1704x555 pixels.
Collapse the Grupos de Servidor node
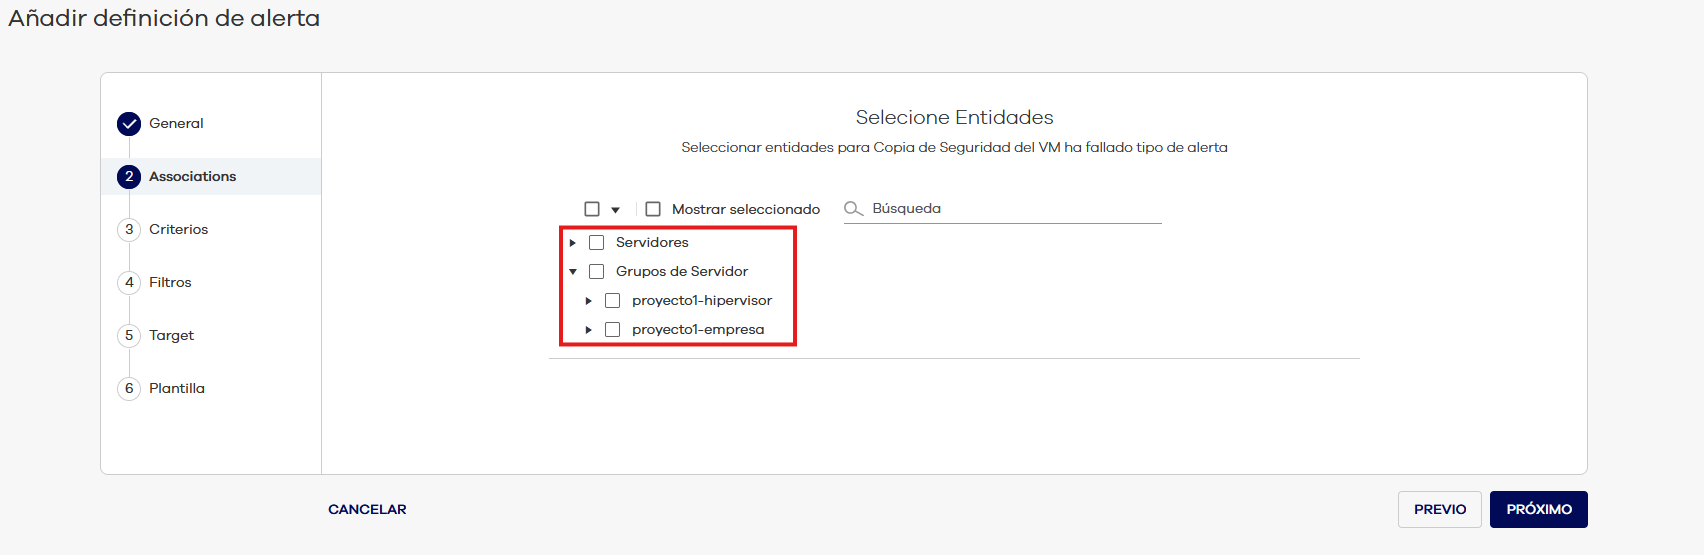tap(573, 272)
